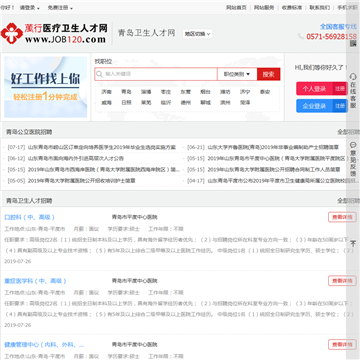Go to 网站首页 in the top navigation

236,7
